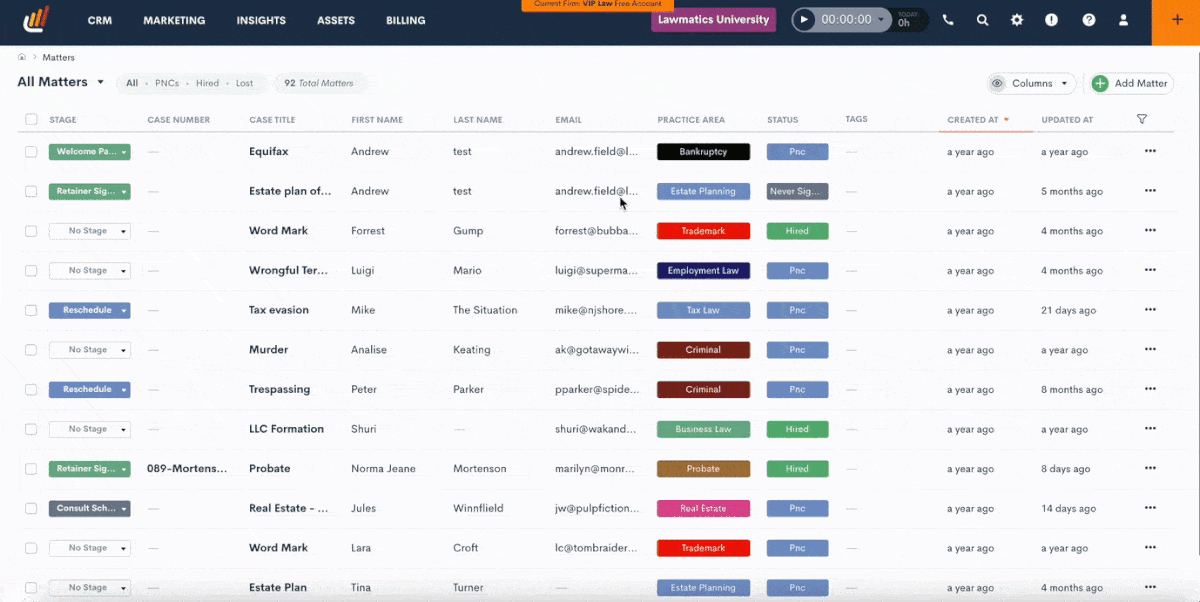Sort by the Last Name column header

coord(477,120)
